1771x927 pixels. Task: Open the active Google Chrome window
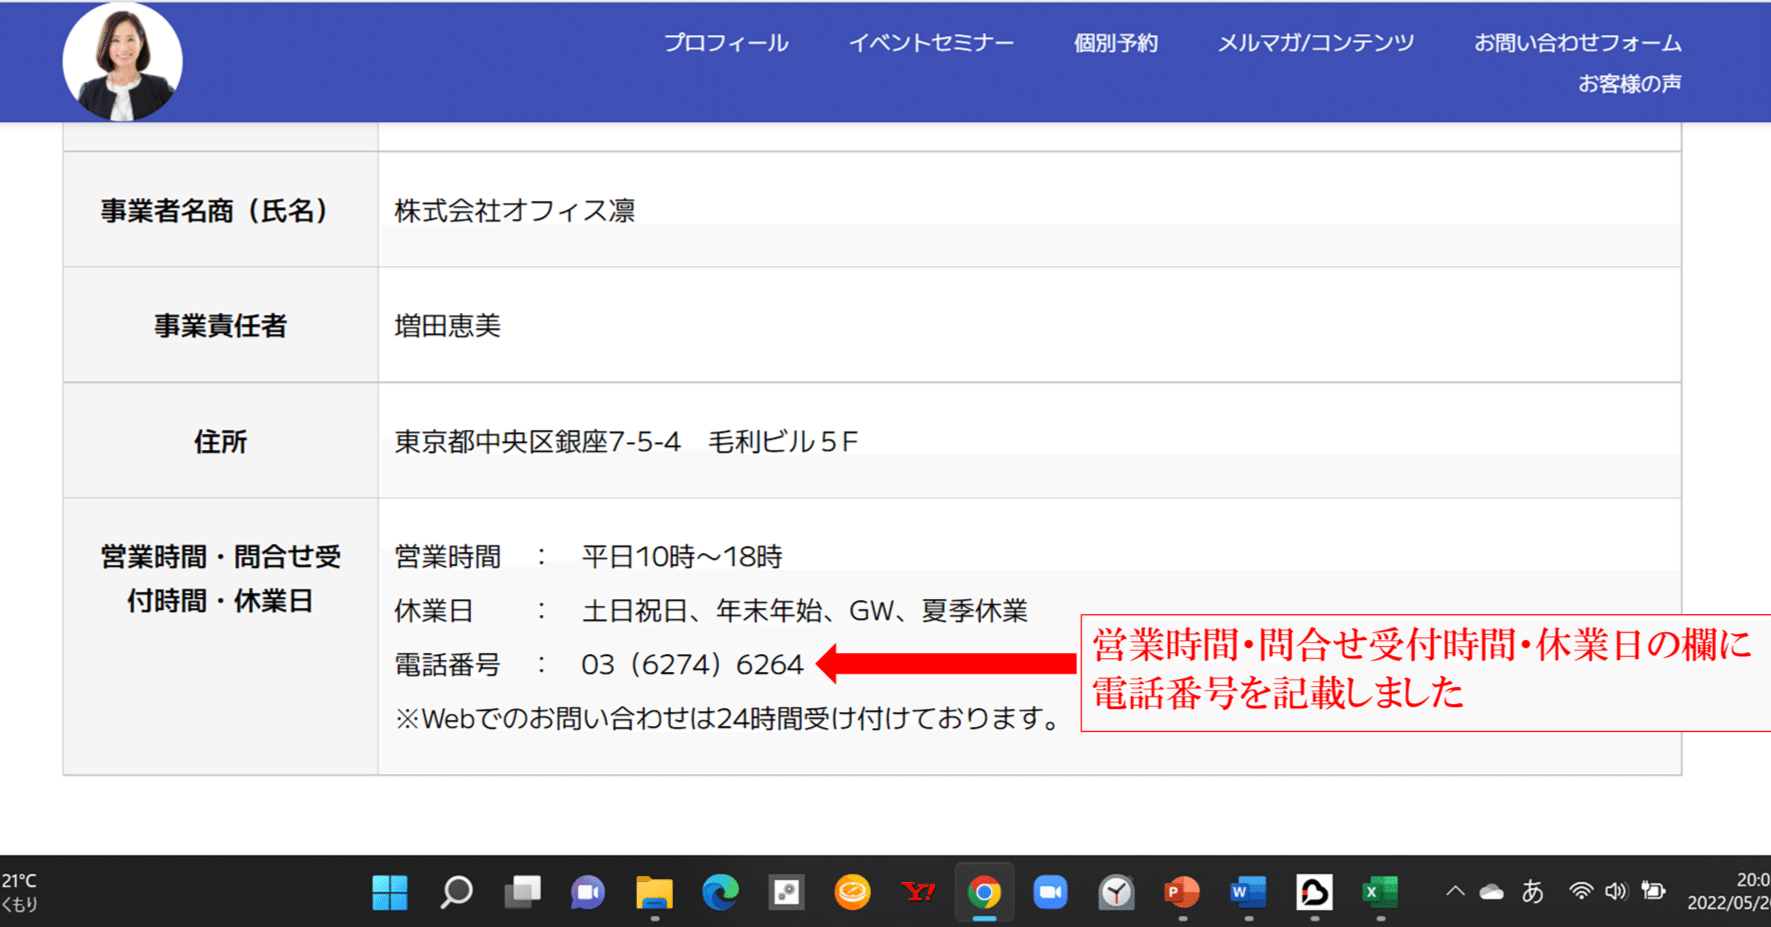pyautogui.click(x=984, y=892)
